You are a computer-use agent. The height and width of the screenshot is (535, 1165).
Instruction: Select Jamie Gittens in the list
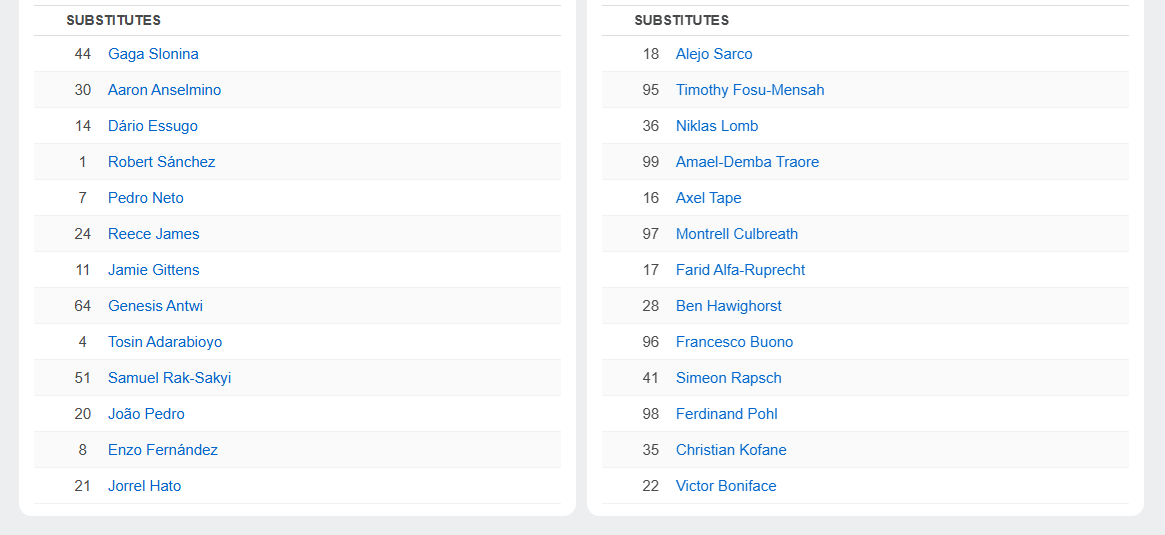click(153, 270)
